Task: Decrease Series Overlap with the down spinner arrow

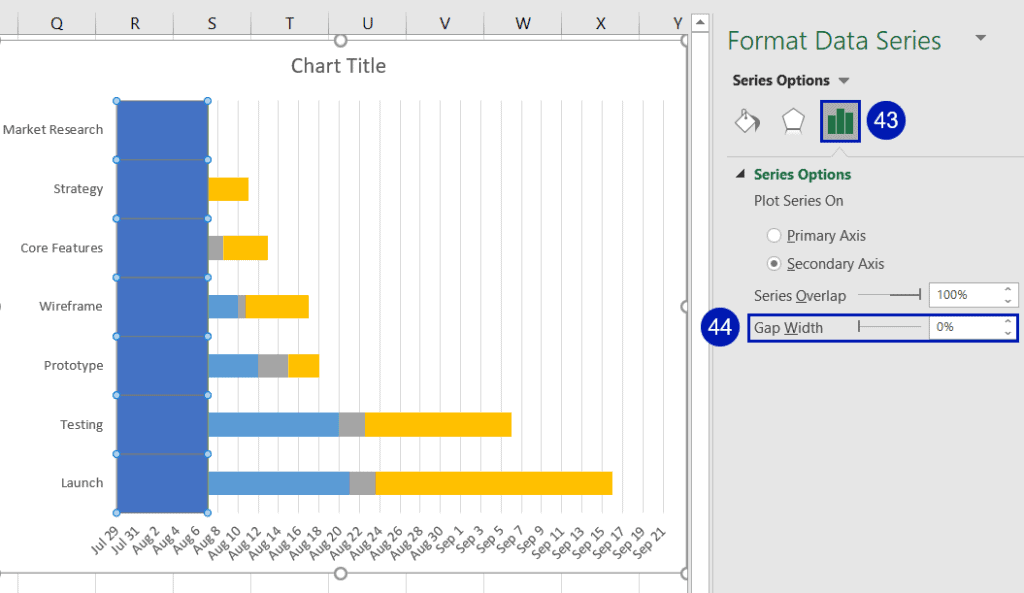Action: point(1007,301)
